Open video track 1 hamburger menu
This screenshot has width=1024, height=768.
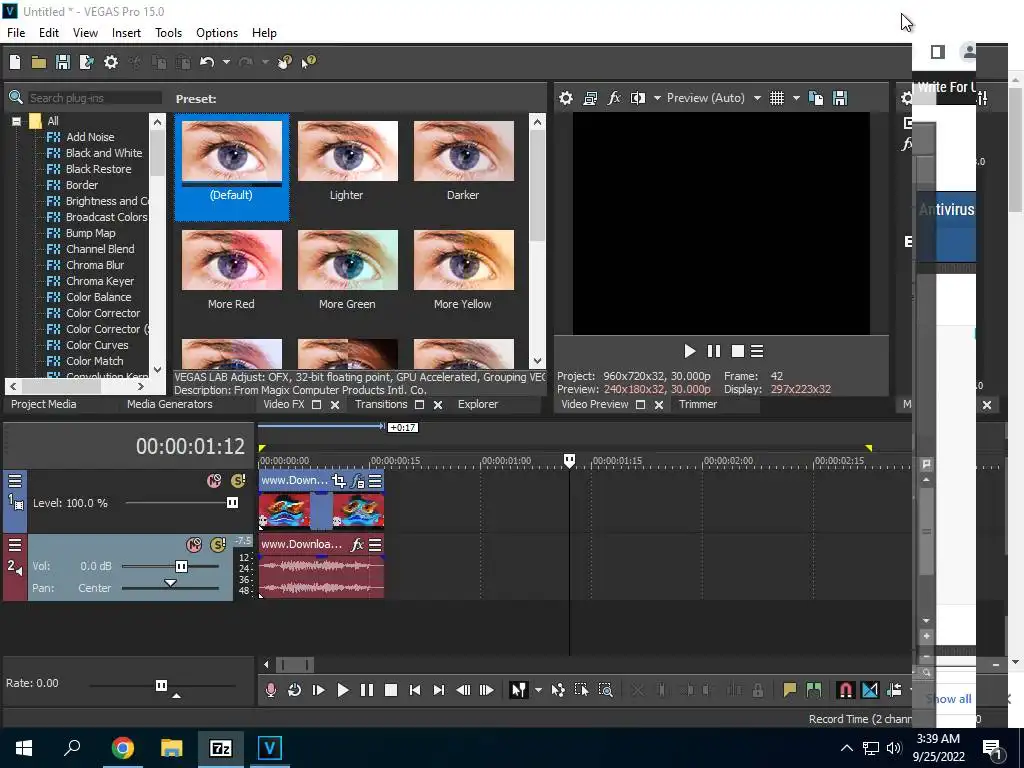(15, 481)
